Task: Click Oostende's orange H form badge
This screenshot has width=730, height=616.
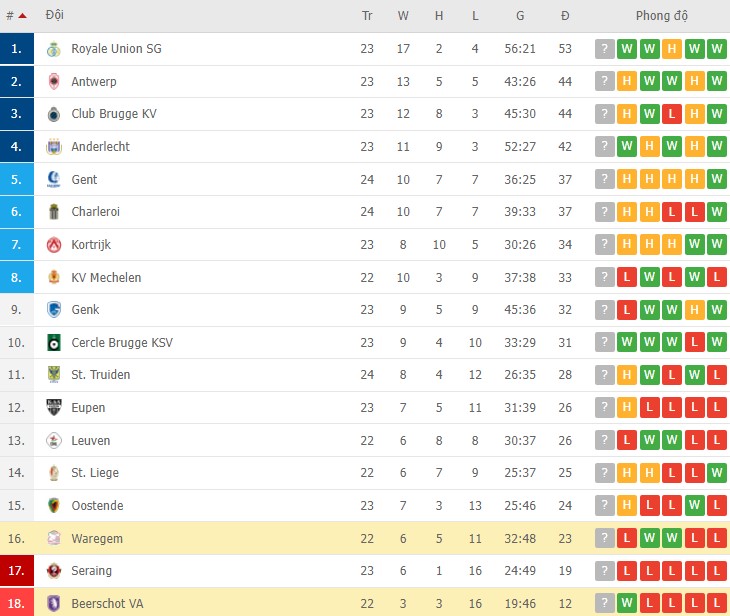Action: (627, 506)
